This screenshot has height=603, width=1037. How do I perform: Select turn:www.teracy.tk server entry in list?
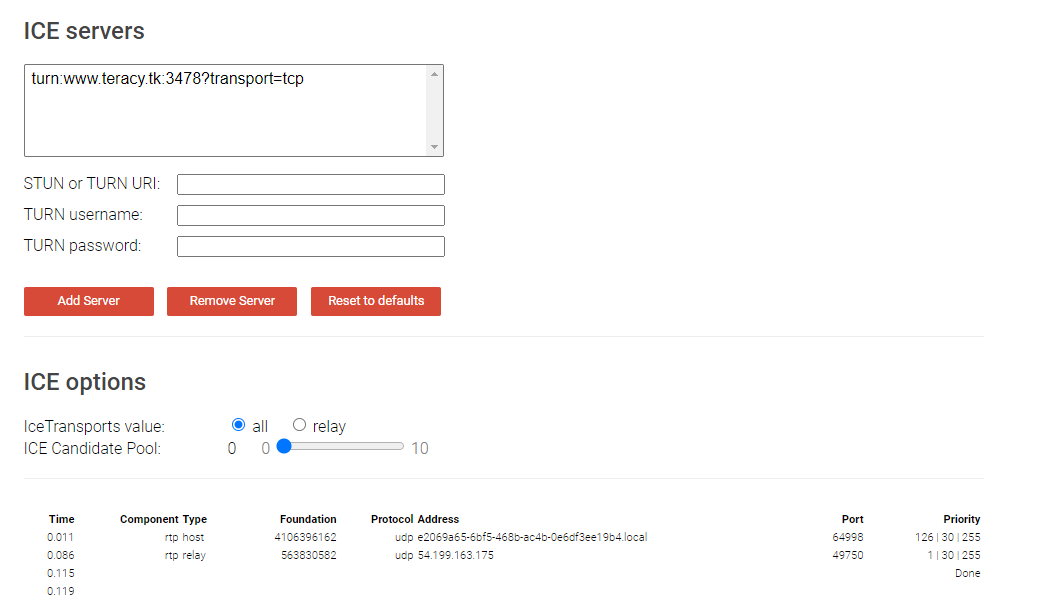click(x=167, y=79)
